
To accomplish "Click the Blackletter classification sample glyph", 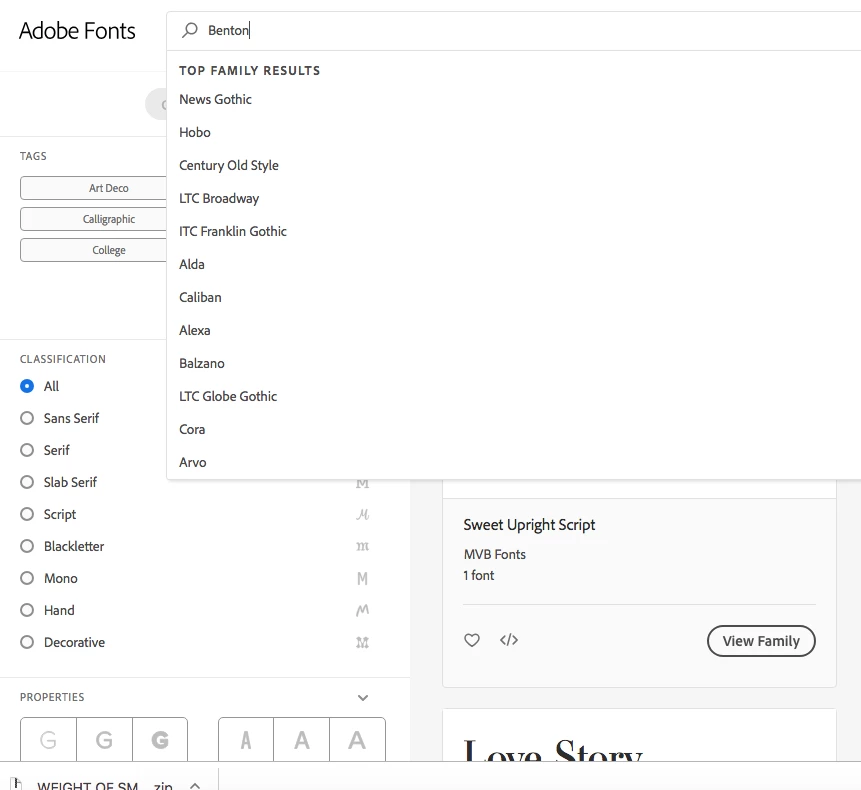I will click(x=362, y=546).
